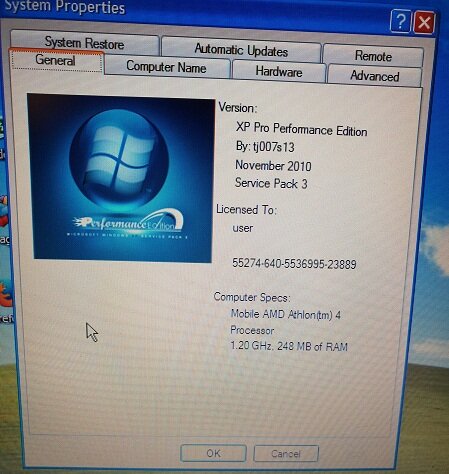
Task: Click the product ID number 55274-640-5536995-23889
Action: click(294, 264)
